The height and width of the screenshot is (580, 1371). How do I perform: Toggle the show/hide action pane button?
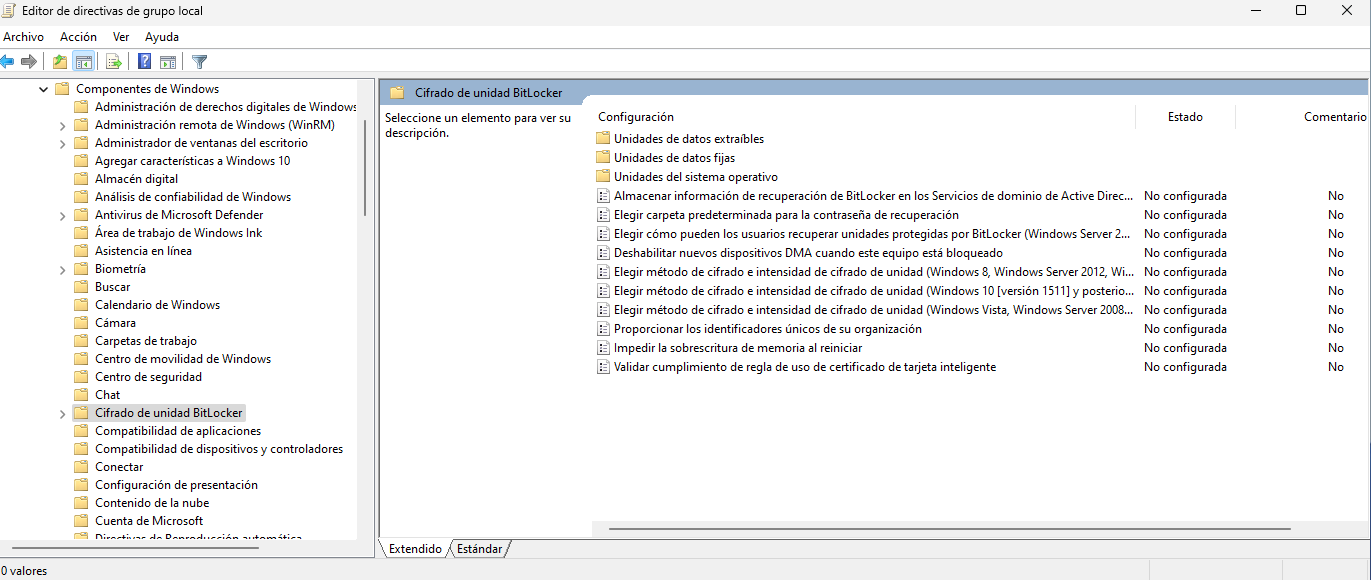coord(168,62)
